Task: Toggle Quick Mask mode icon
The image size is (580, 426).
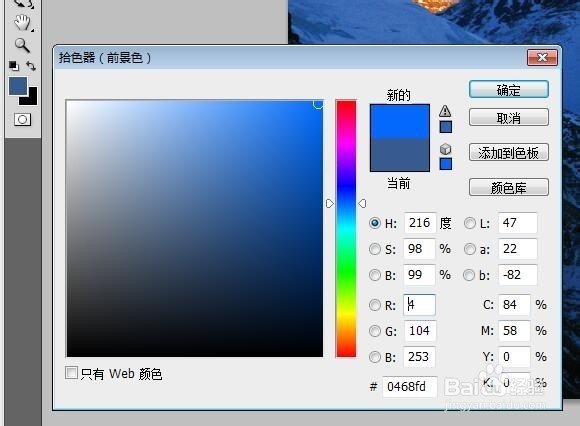Action: coord(22,120)
